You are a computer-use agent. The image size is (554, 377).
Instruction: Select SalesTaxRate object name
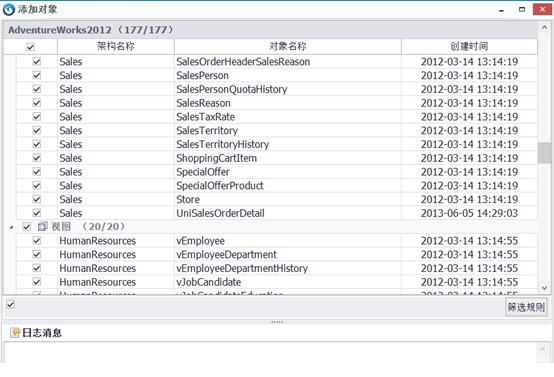click(x=205, y=117)
